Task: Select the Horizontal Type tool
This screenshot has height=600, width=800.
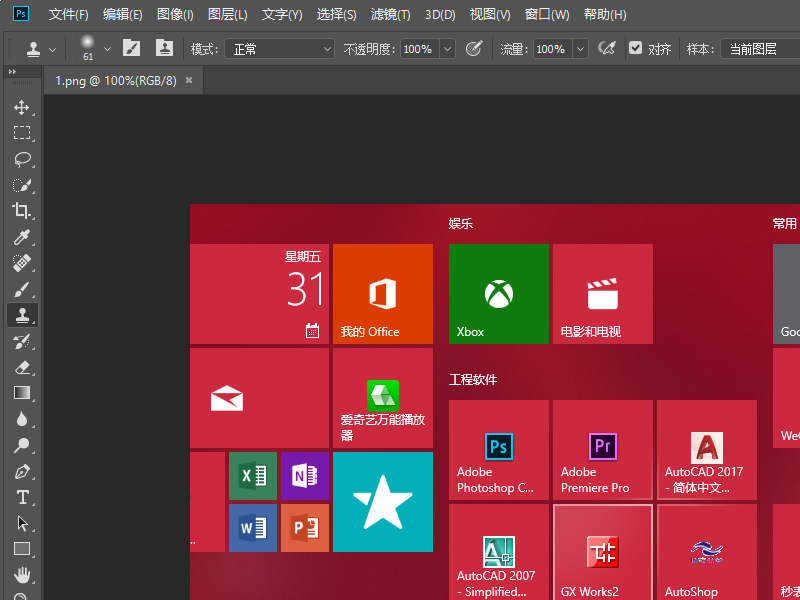Action: click(x=21, y=497)
